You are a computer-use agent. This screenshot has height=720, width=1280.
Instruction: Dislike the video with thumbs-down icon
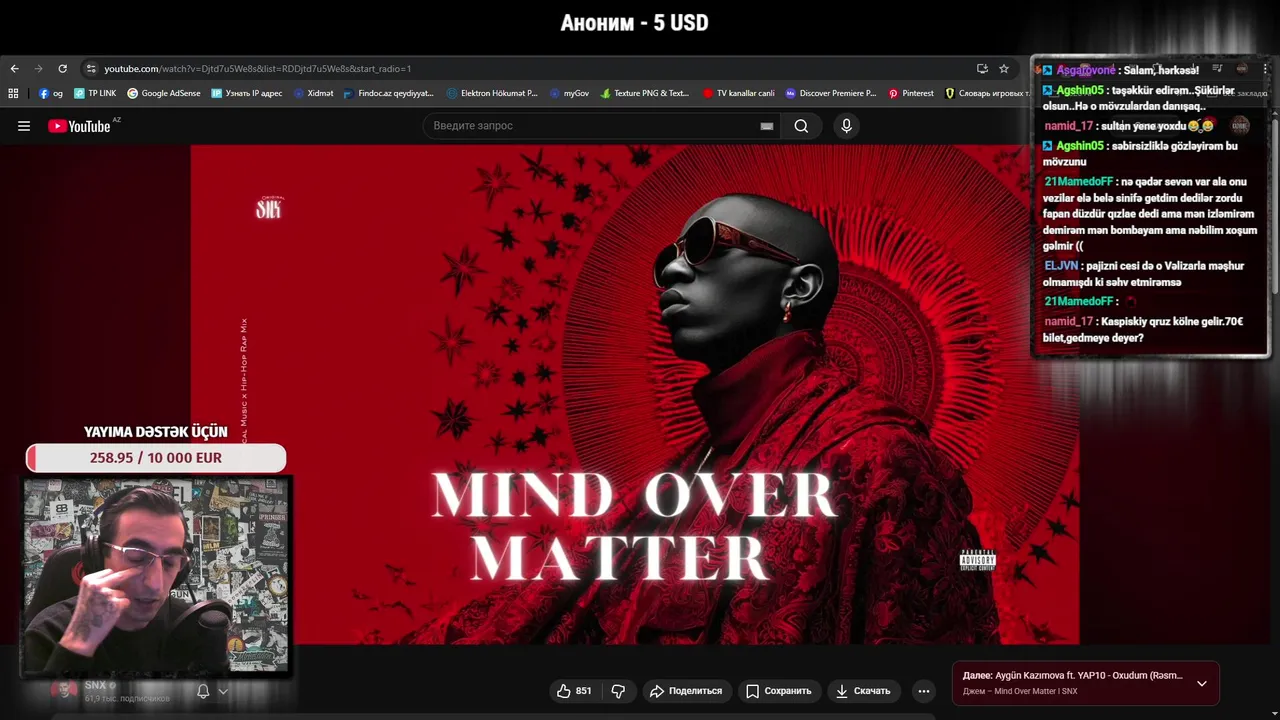[618, 691]
